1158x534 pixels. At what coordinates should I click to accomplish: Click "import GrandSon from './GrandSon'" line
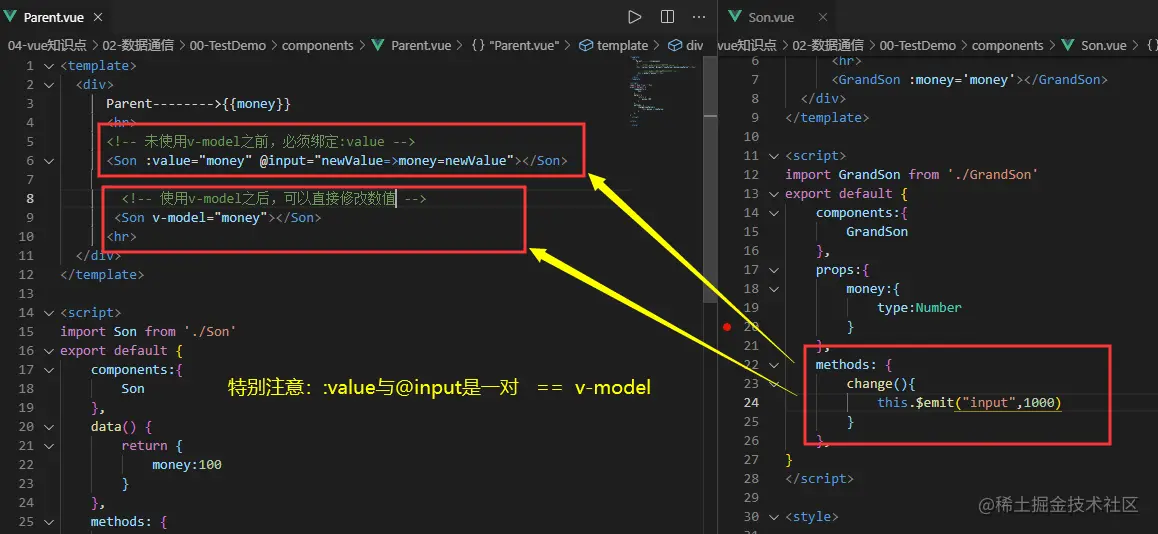(x=912, y=175)
